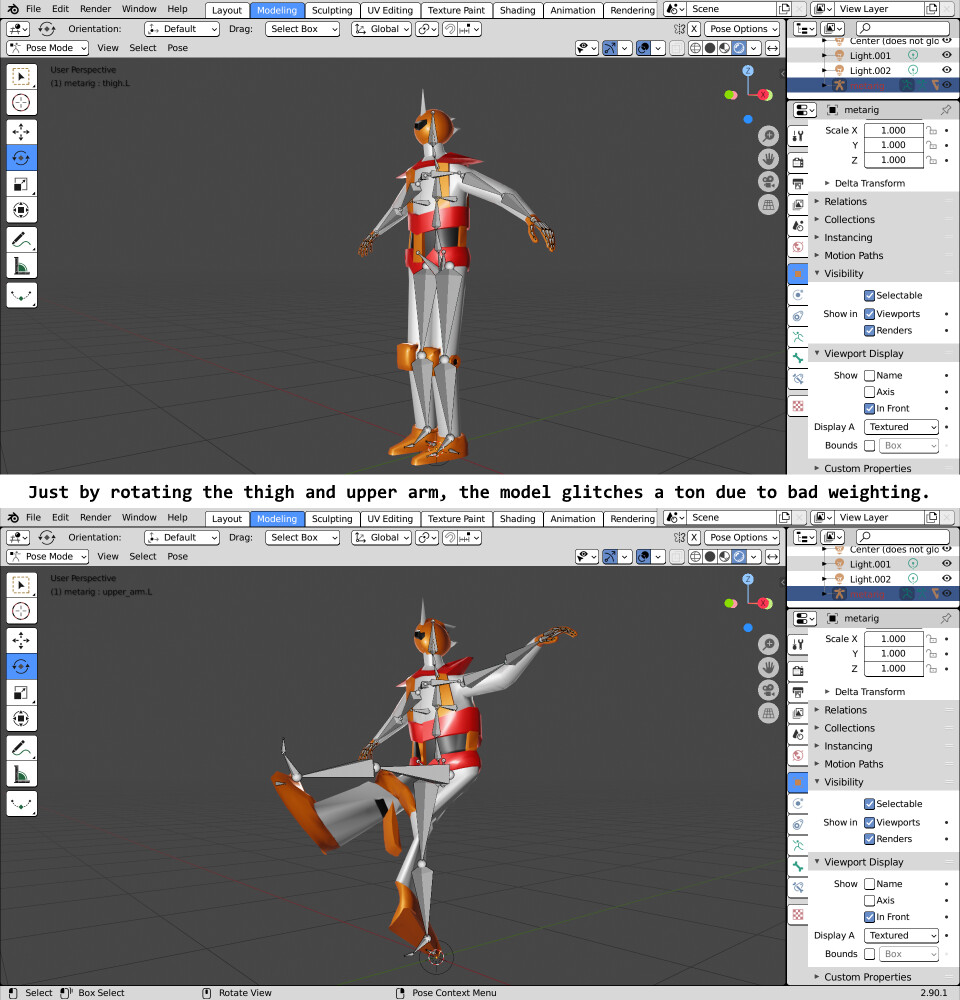Screen dimensions: 960x1000
Task: Hide Light.001 with its eye toggle
Action: [946, 55]
